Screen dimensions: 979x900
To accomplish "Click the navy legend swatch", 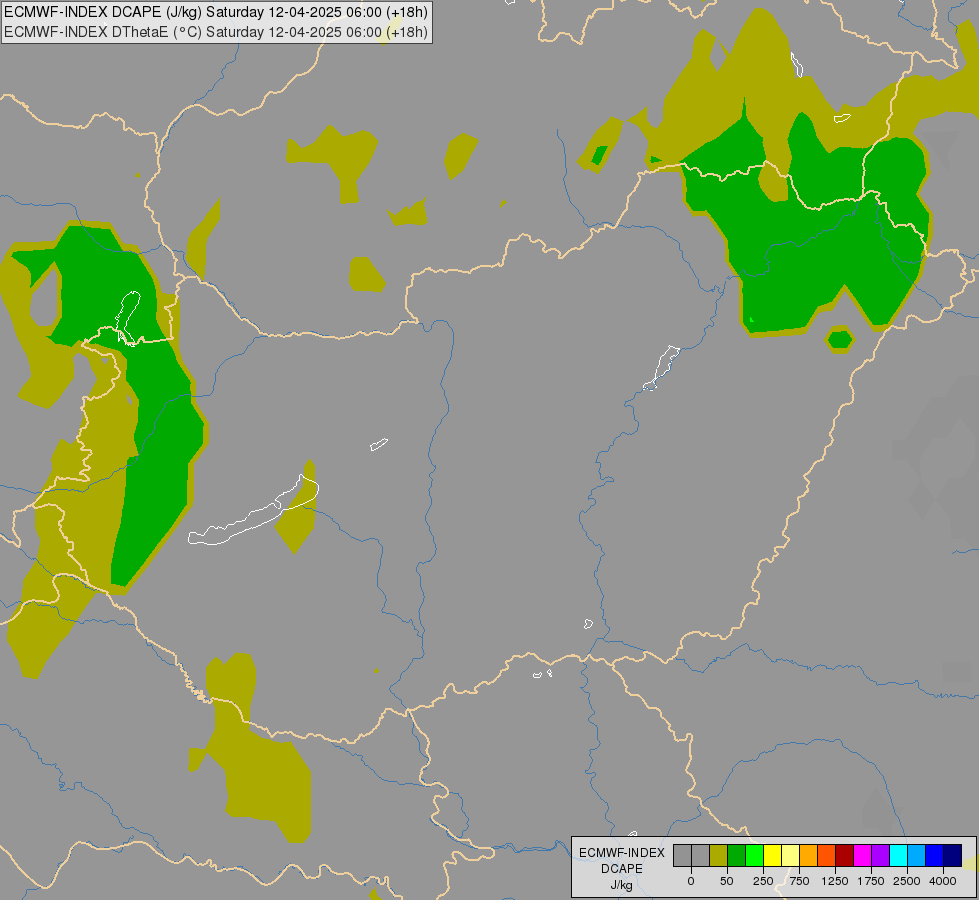I will tap(953, 855).
